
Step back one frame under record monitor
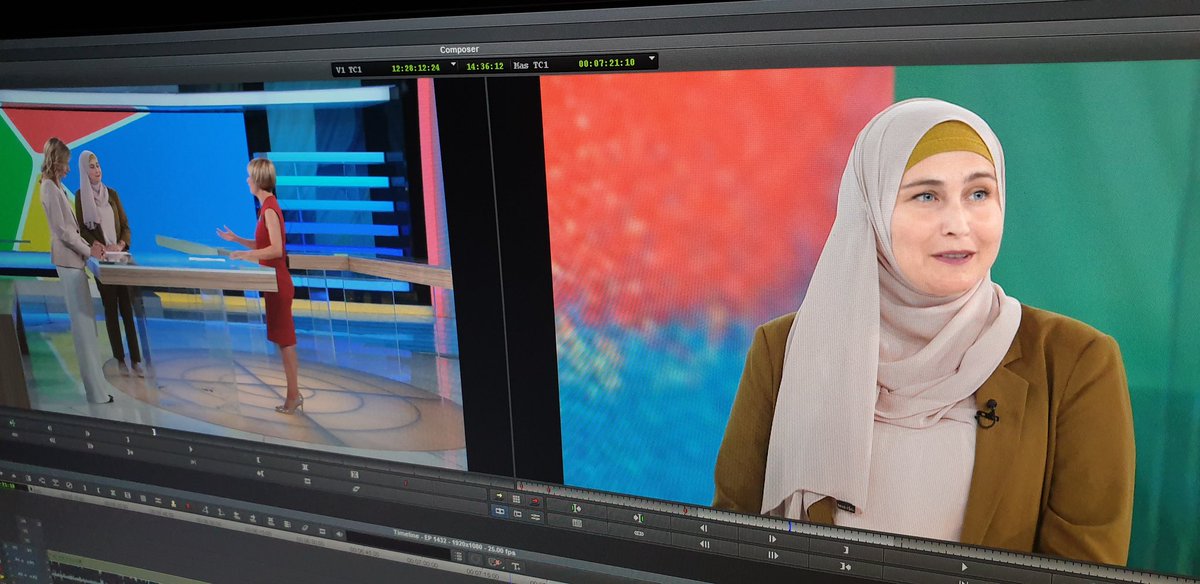coord(704,528)
